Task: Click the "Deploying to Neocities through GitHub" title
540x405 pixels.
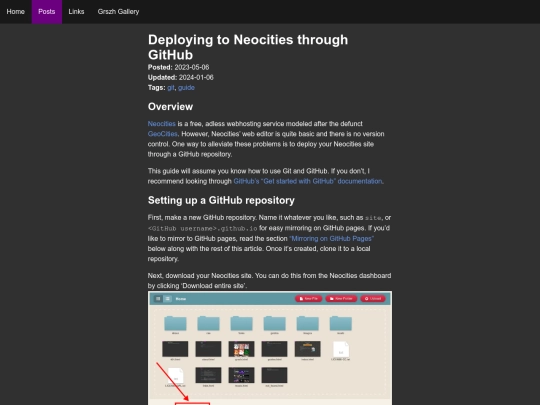Action: tap(248, 47)
